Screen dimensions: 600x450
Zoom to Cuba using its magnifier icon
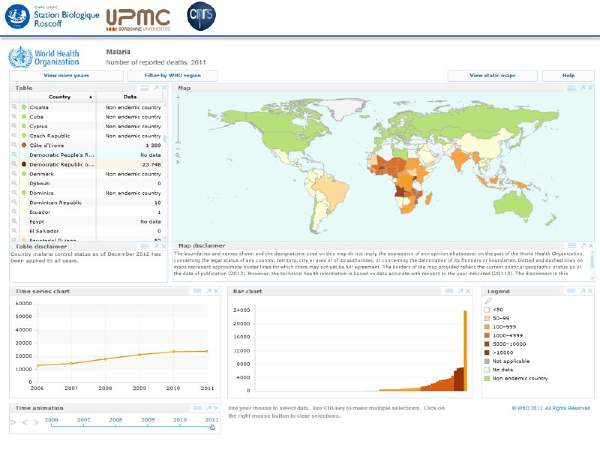point(14,116)
